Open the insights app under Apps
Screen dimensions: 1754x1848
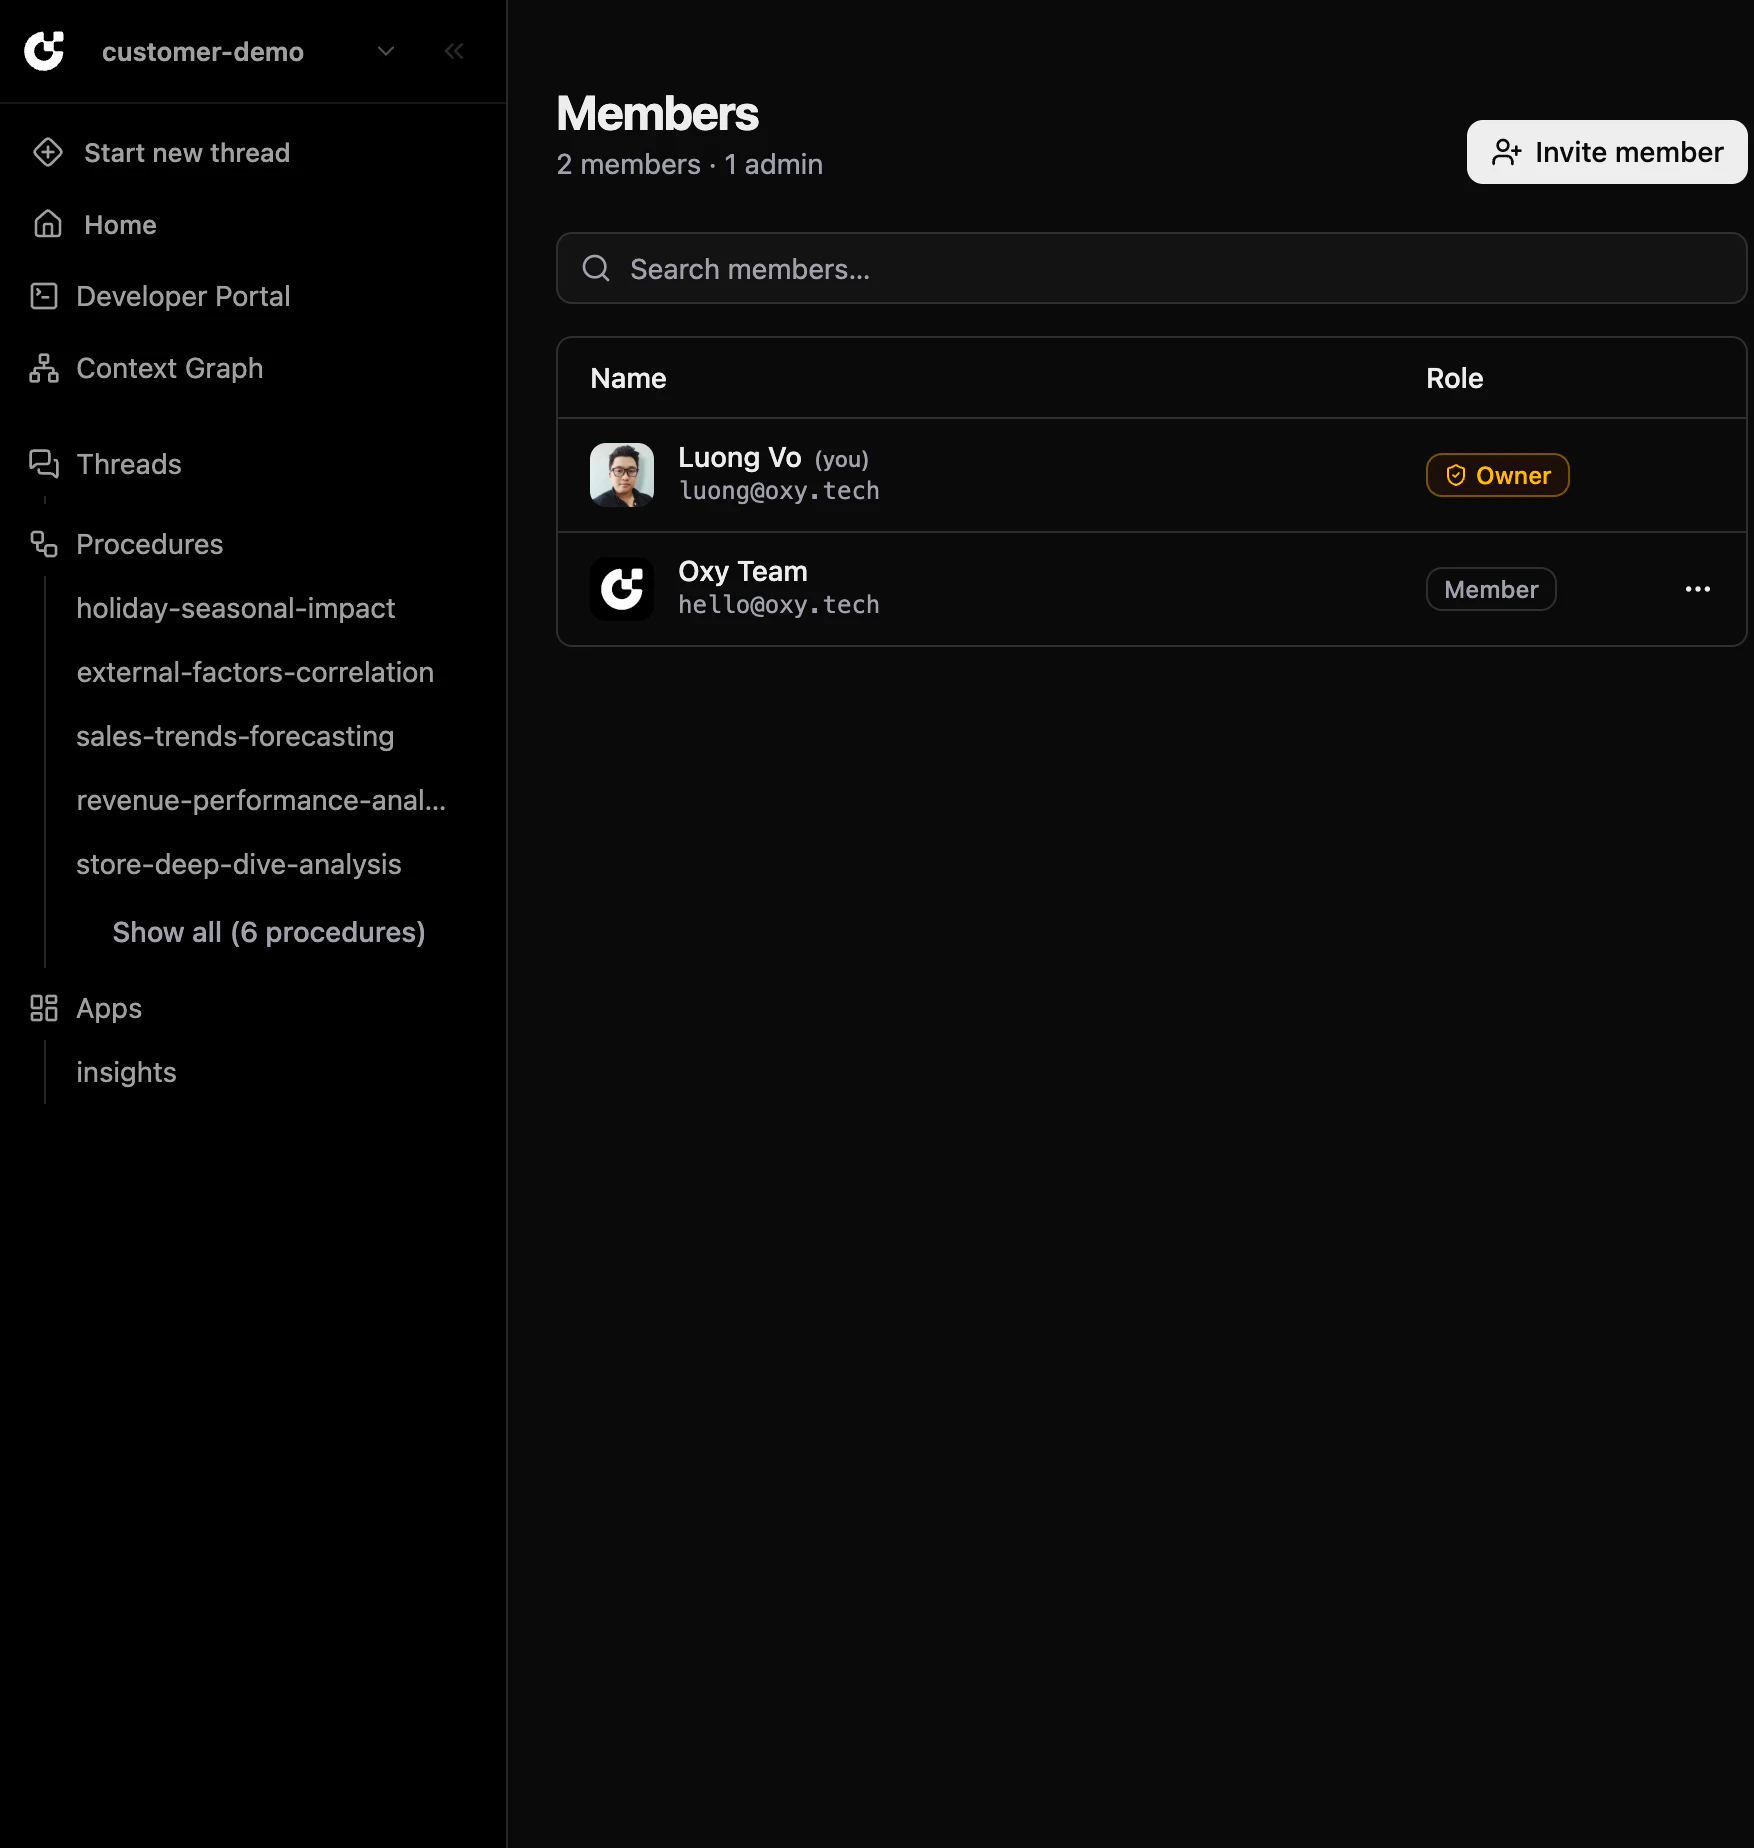(x=126, y=1071)
